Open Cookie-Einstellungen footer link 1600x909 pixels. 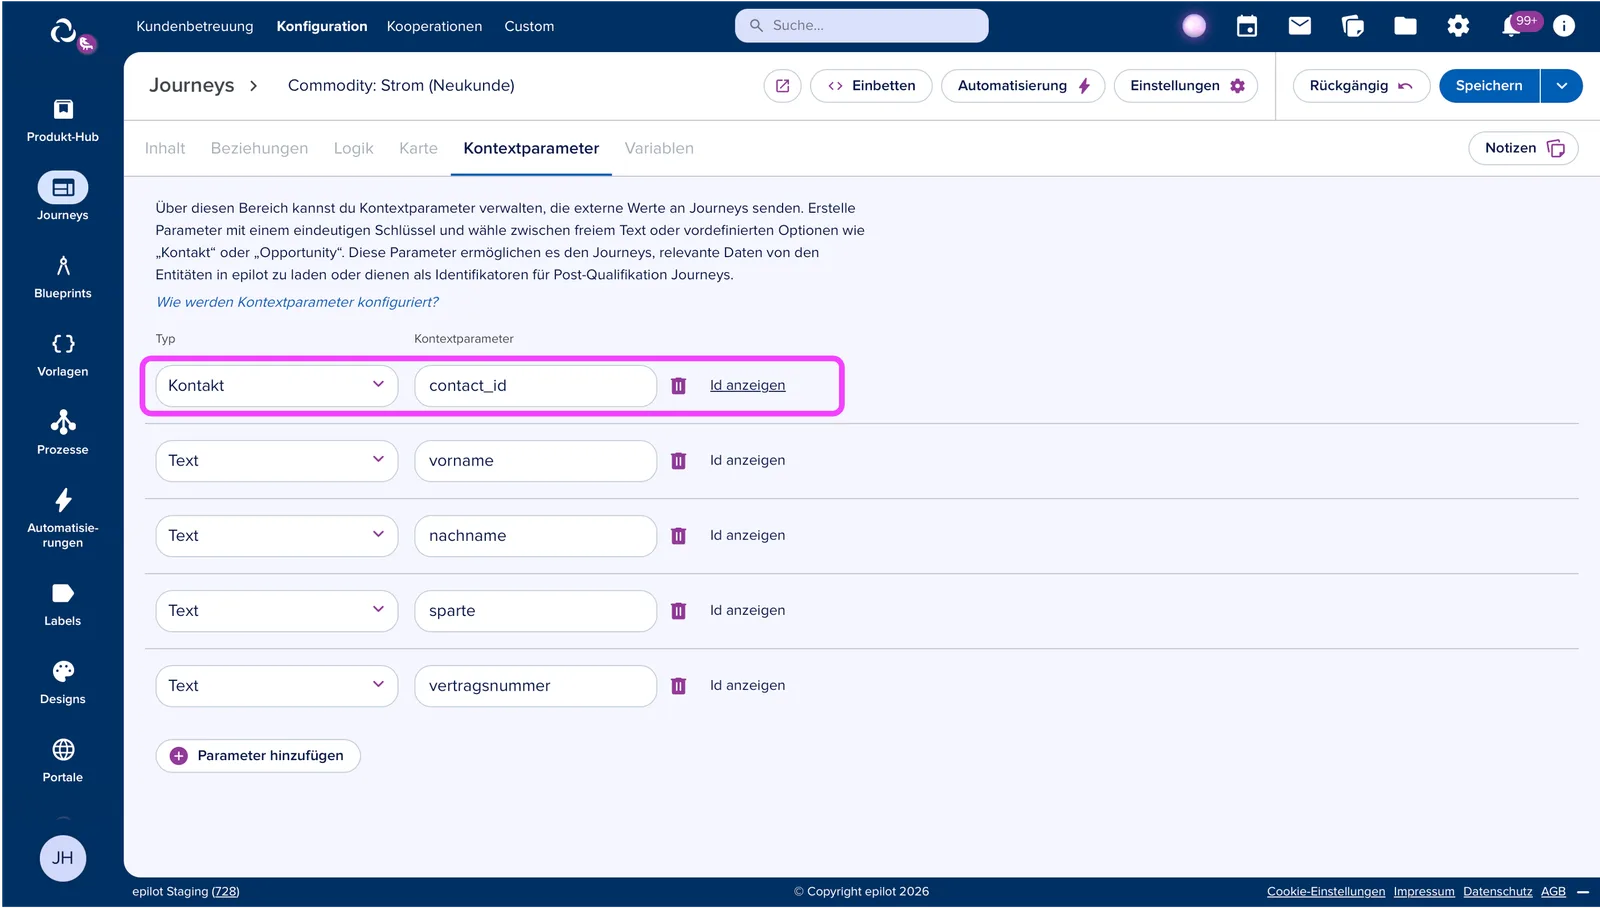point(1326,892)
